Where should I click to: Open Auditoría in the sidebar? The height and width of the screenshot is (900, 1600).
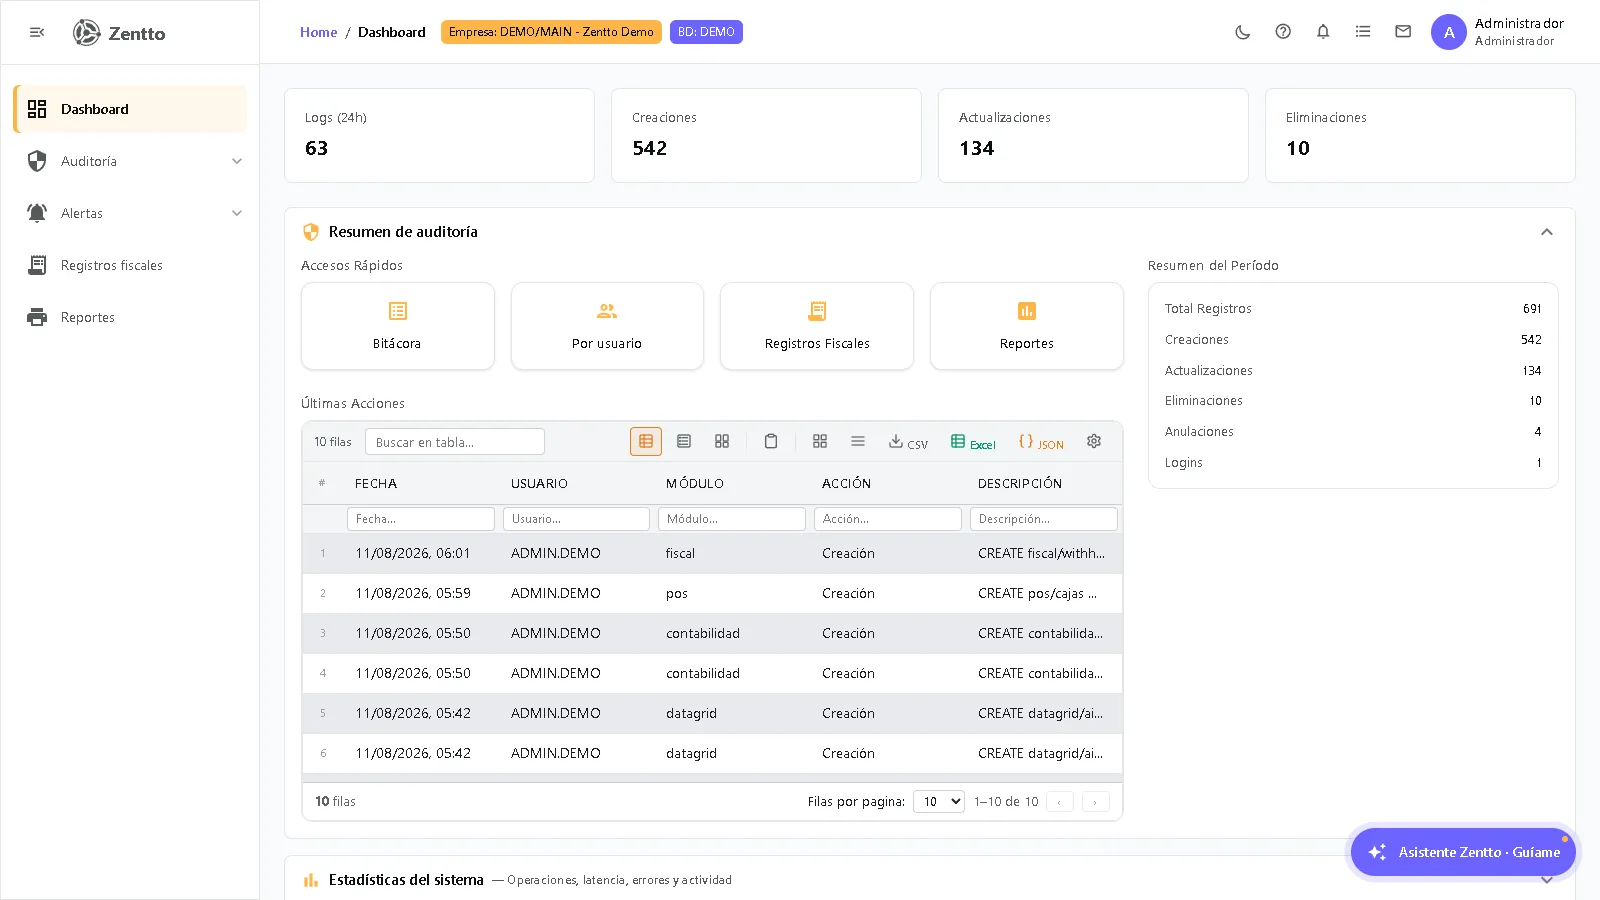point(130,161)
